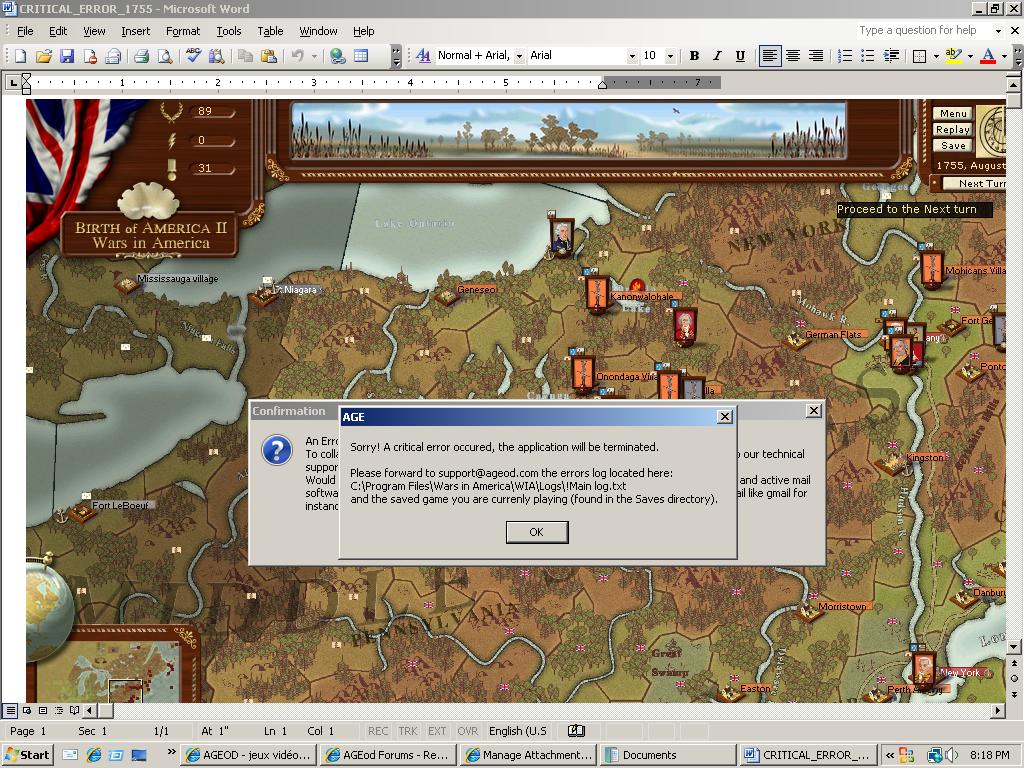
Task: Click OK in the AGE error dialog
Action: coord(537,532)
